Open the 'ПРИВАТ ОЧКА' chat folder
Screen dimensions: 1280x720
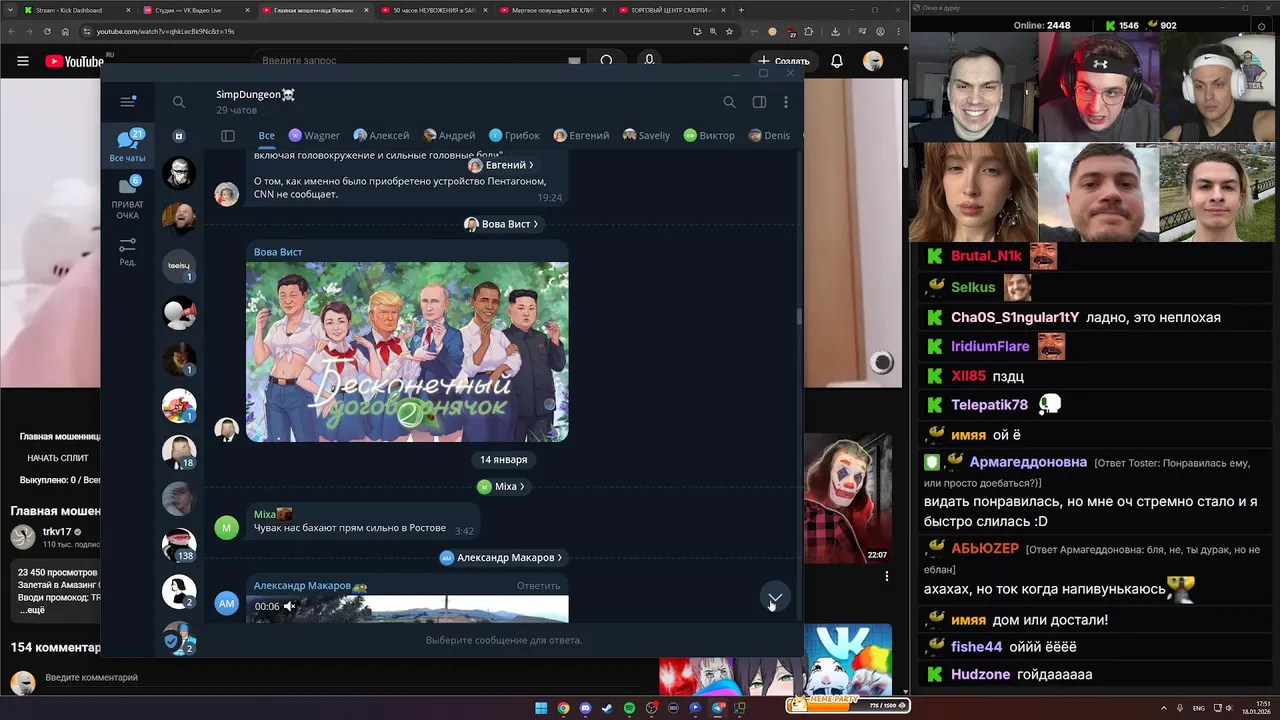pyautogui.click(x=127, y=198)
